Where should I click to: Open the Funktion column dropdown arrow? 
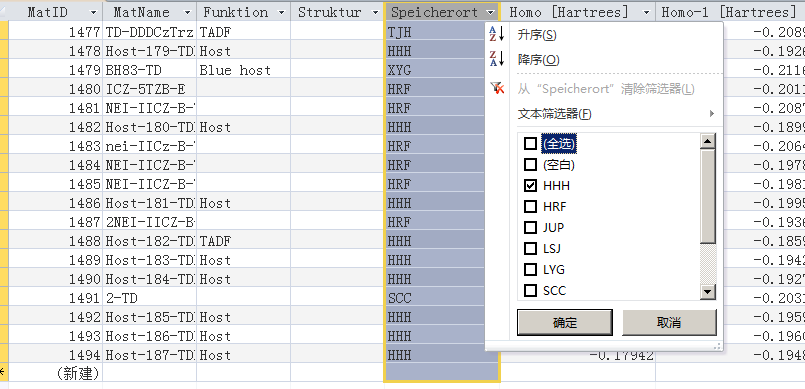(281, 12)
